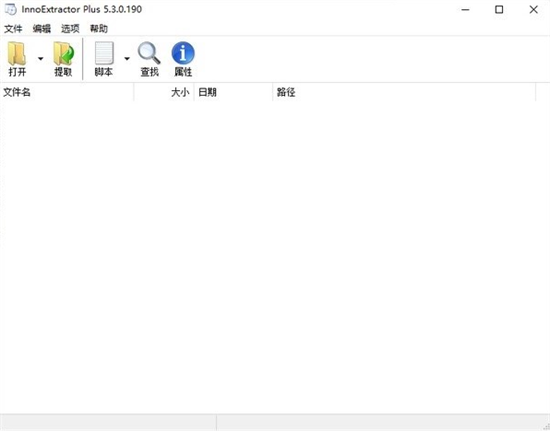This screenshot has width=550, height=431.
Task: Sort by 路径 (Path) column header
Action: click(404, 92)
